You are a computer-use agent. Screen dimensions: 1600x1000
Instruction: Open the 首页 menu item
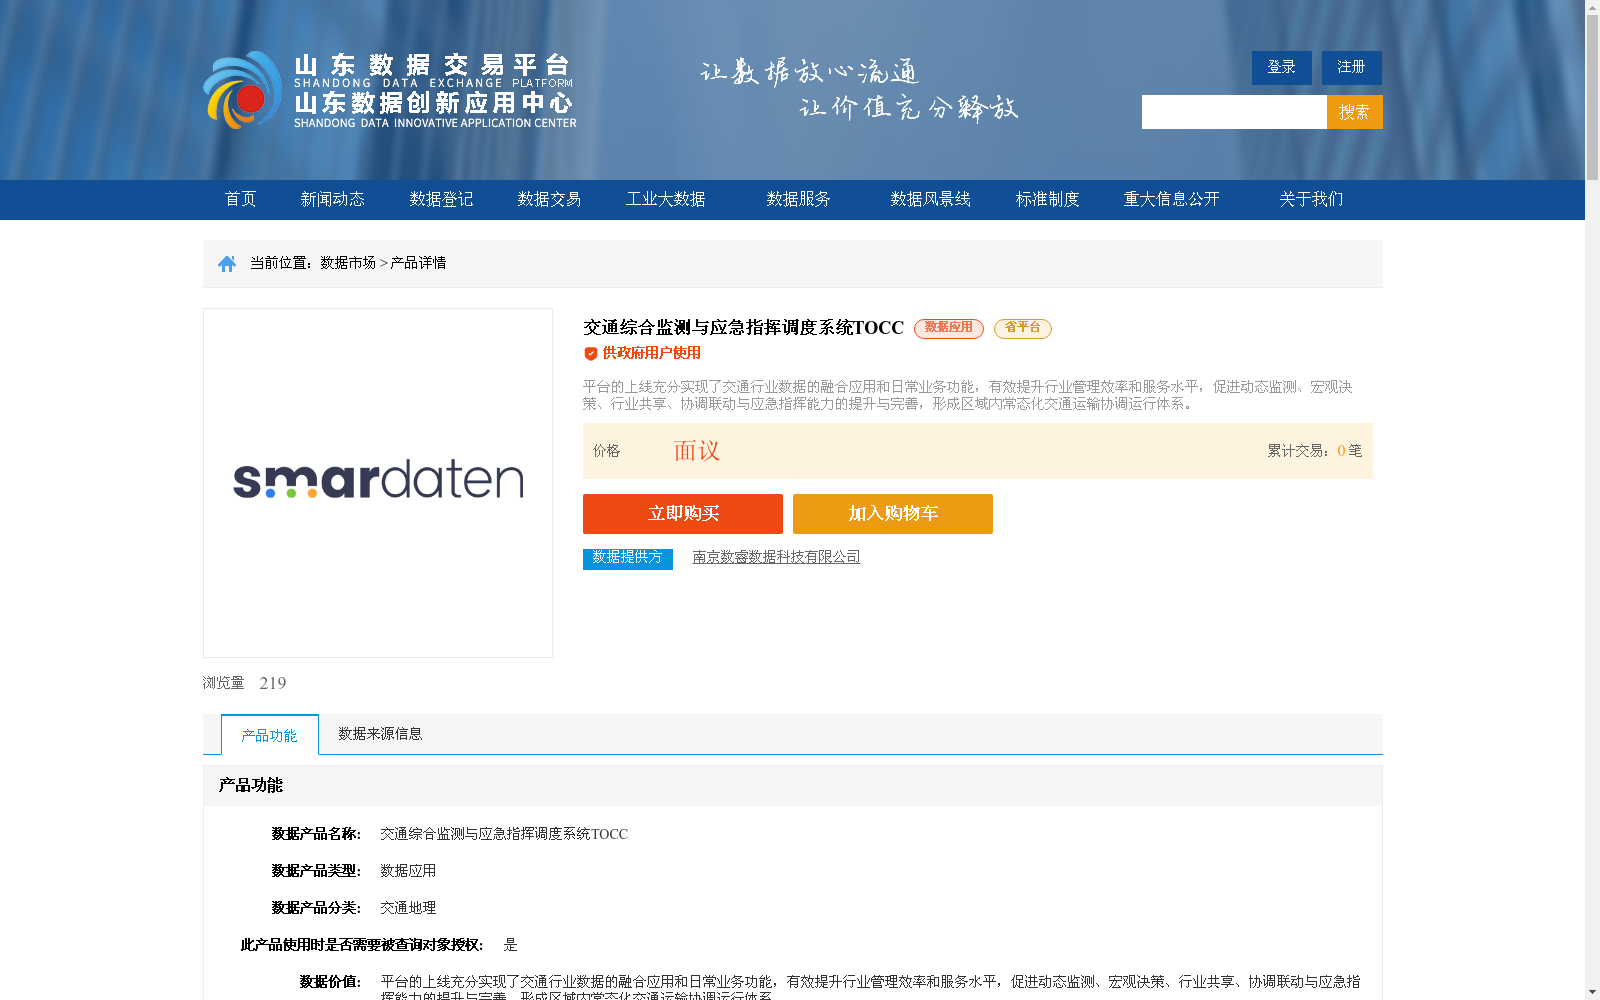[241, 199]
